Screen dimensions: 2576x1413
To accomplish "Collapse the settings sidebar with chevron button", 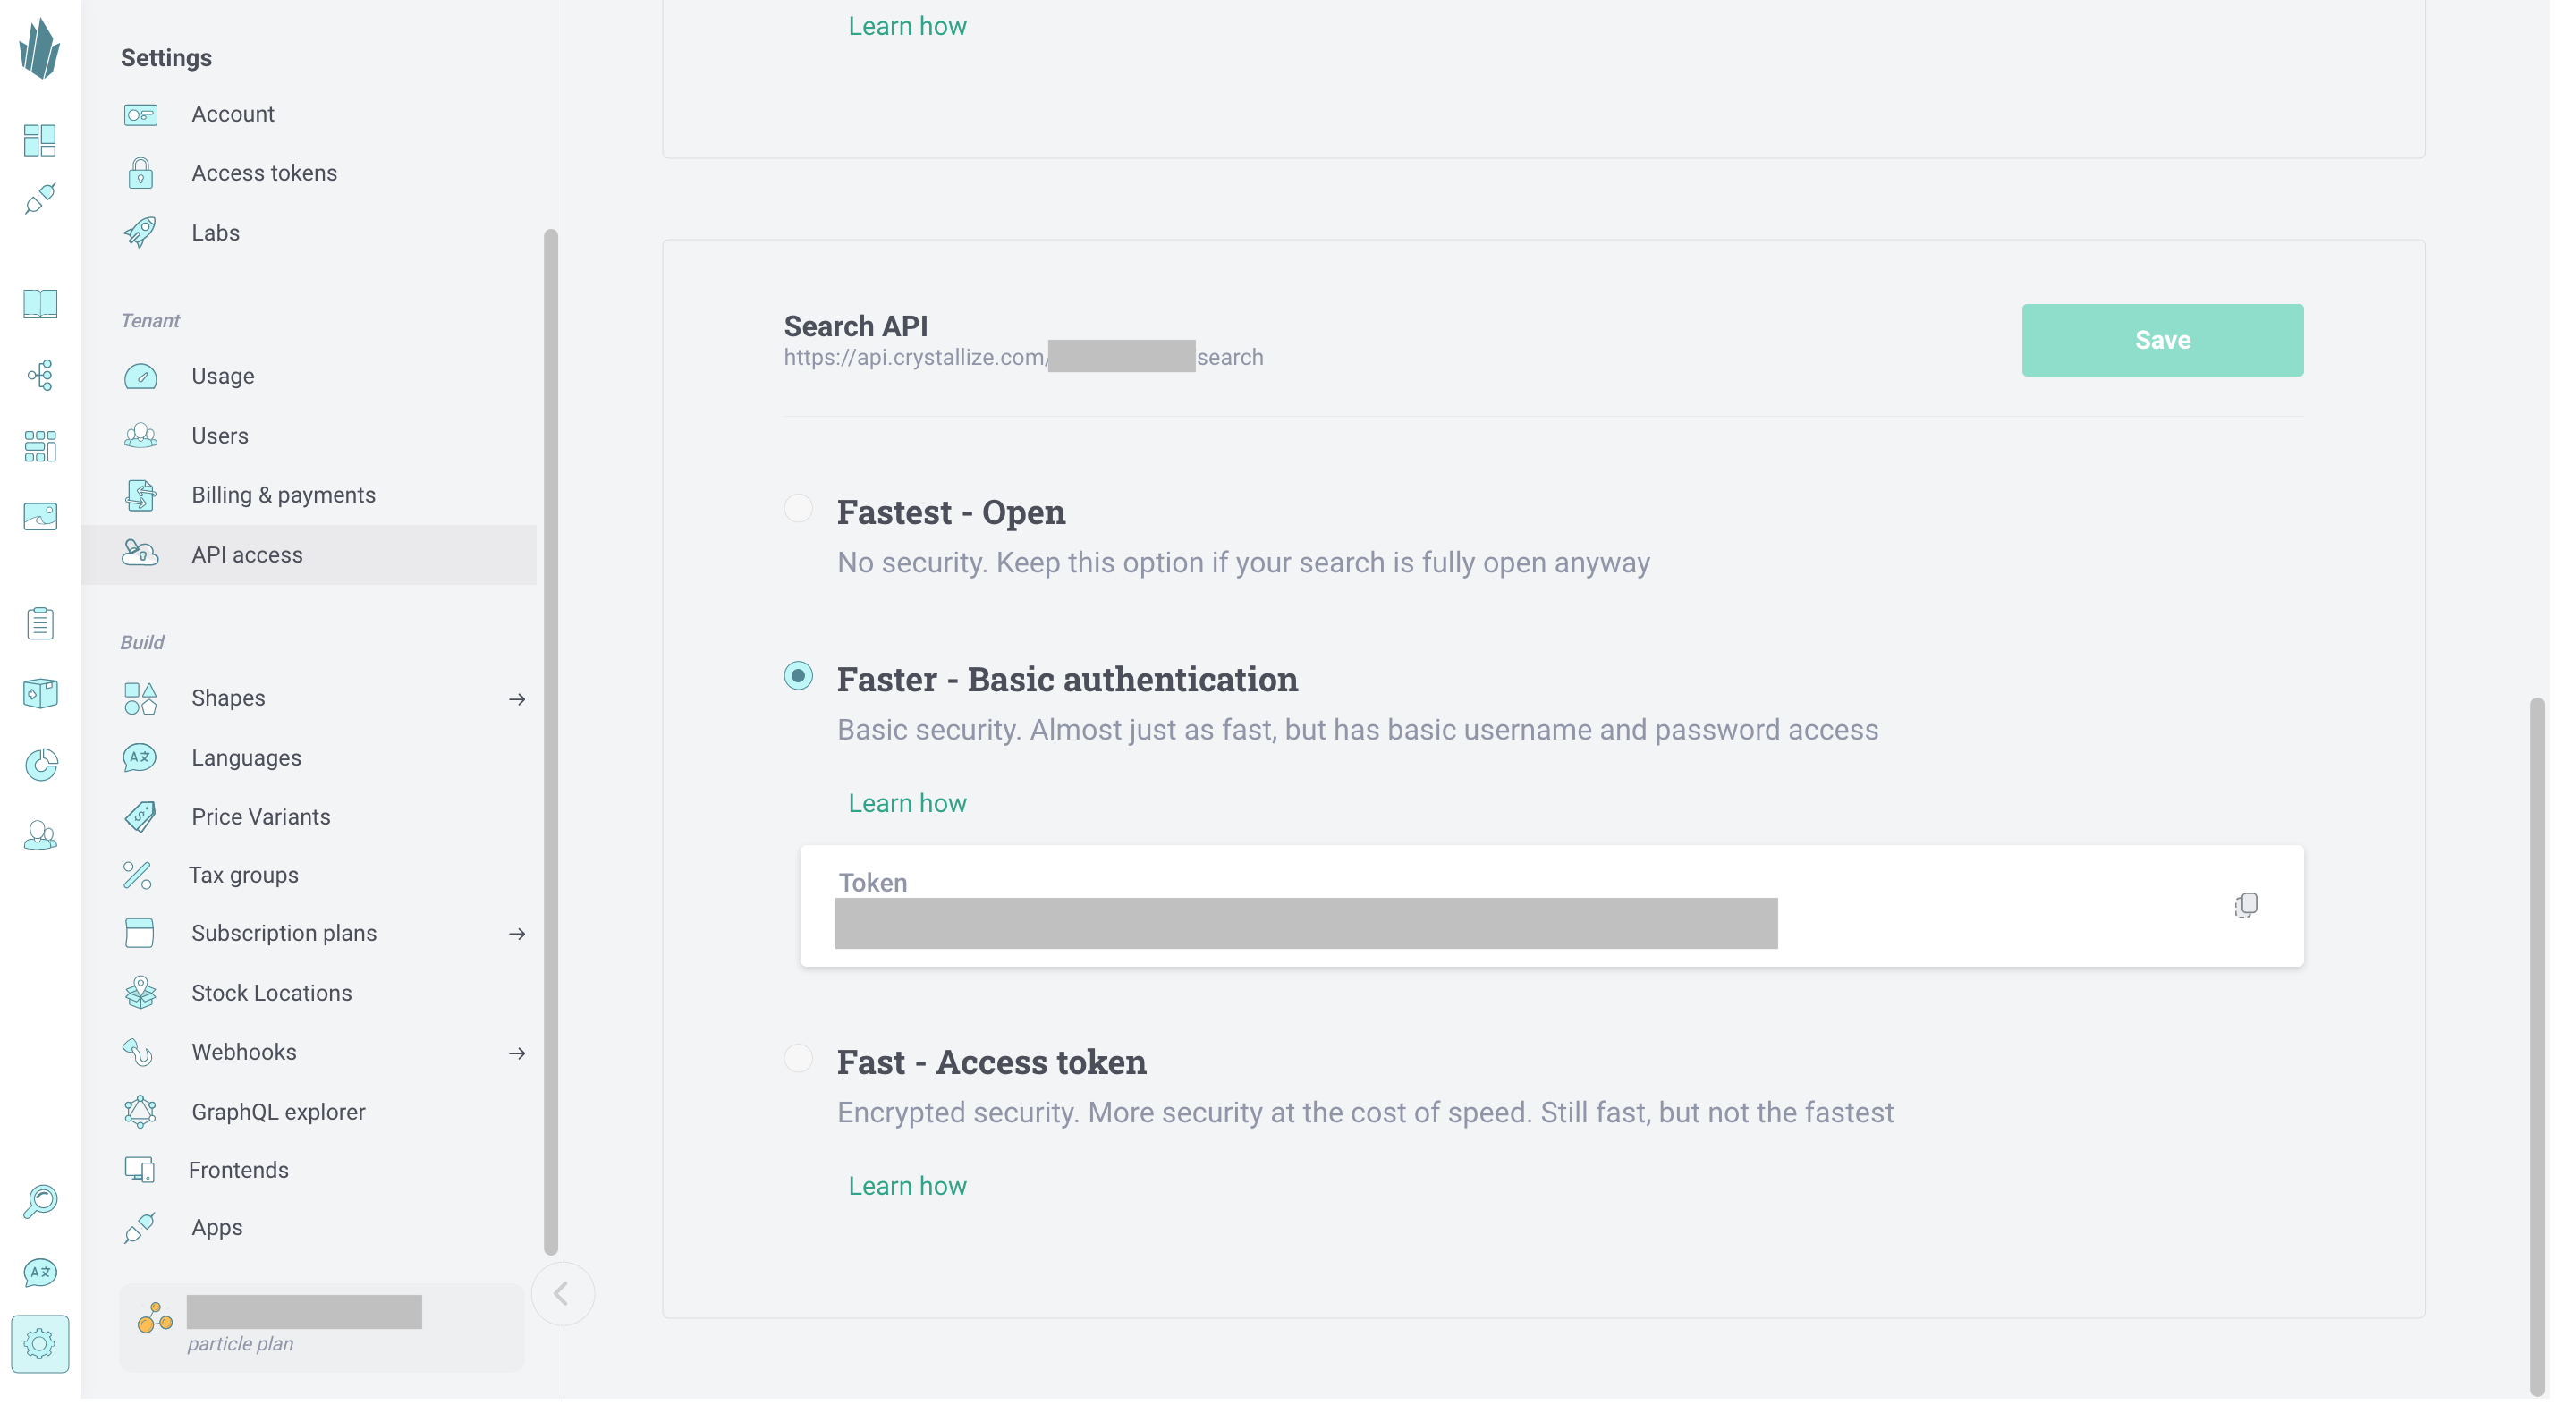I will pyautogui.click(x=562, y=1294).
